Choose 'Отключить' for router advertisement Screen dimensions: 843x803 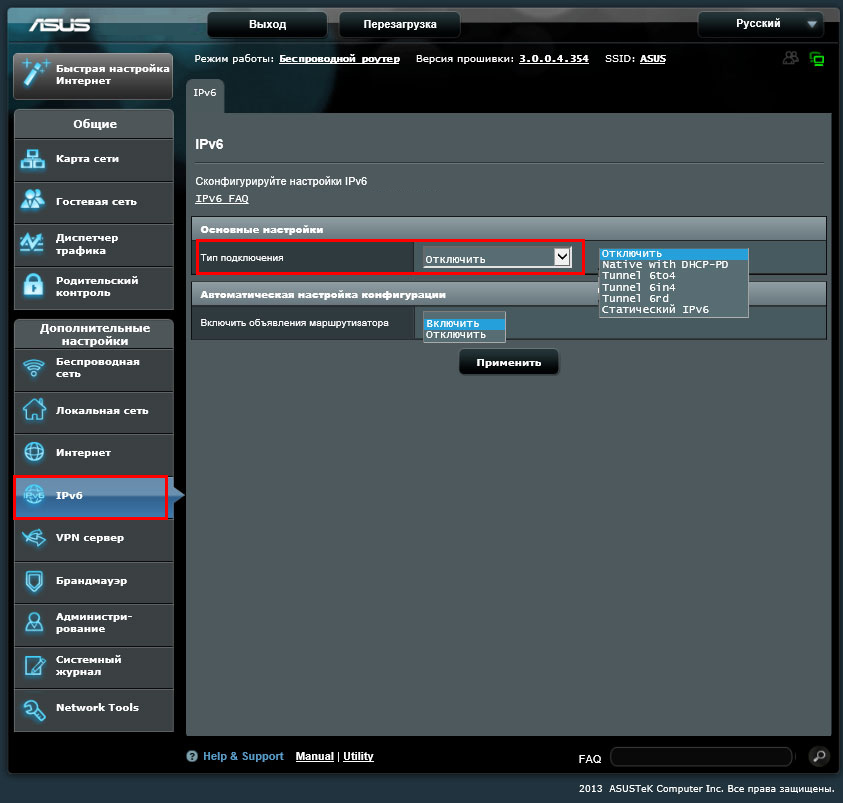point(456,335)
